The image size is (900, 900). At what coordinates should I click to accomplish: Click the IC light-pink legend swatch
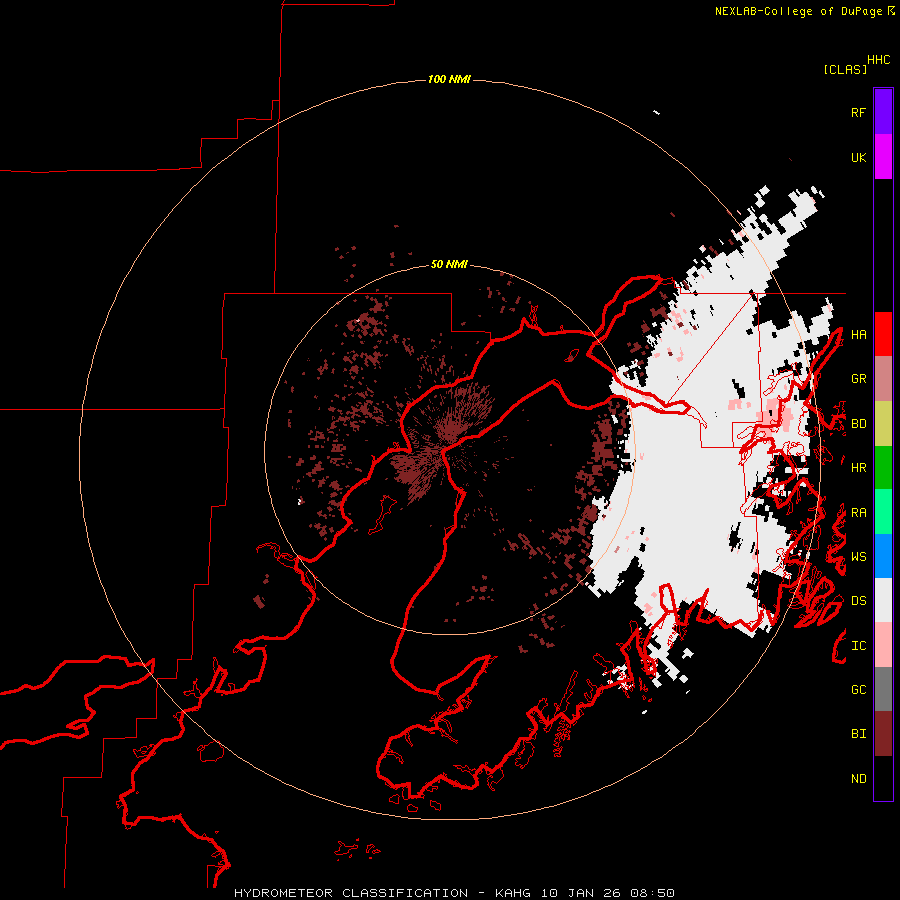(x=883, y=646)
